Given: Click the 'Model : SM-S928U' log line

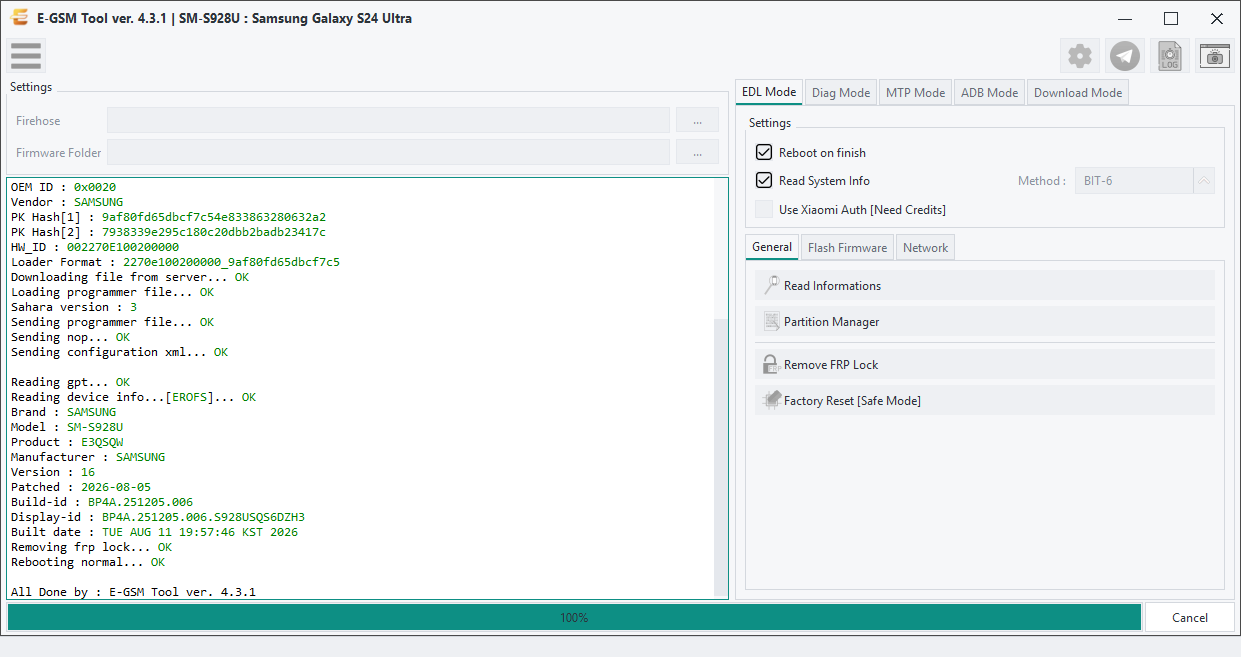Looking at the screenshot, I should [67, 427].
